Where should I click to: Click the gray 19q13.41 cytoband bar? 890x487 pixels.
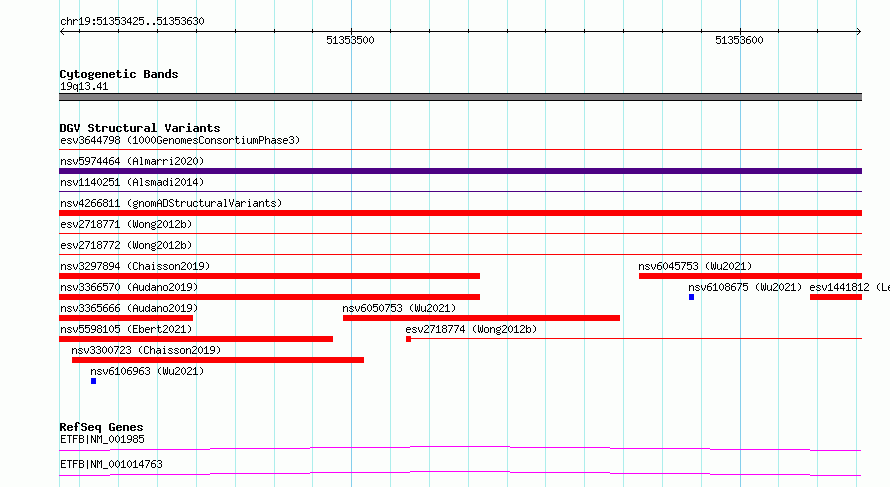pyautogui.click(x=460, y=97)
